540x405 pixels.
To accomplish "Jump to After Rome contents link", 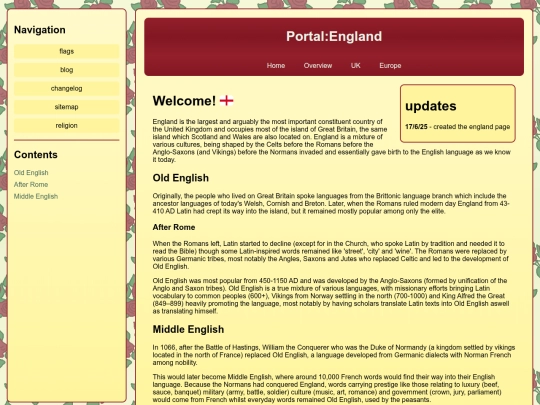I will 31,185.
